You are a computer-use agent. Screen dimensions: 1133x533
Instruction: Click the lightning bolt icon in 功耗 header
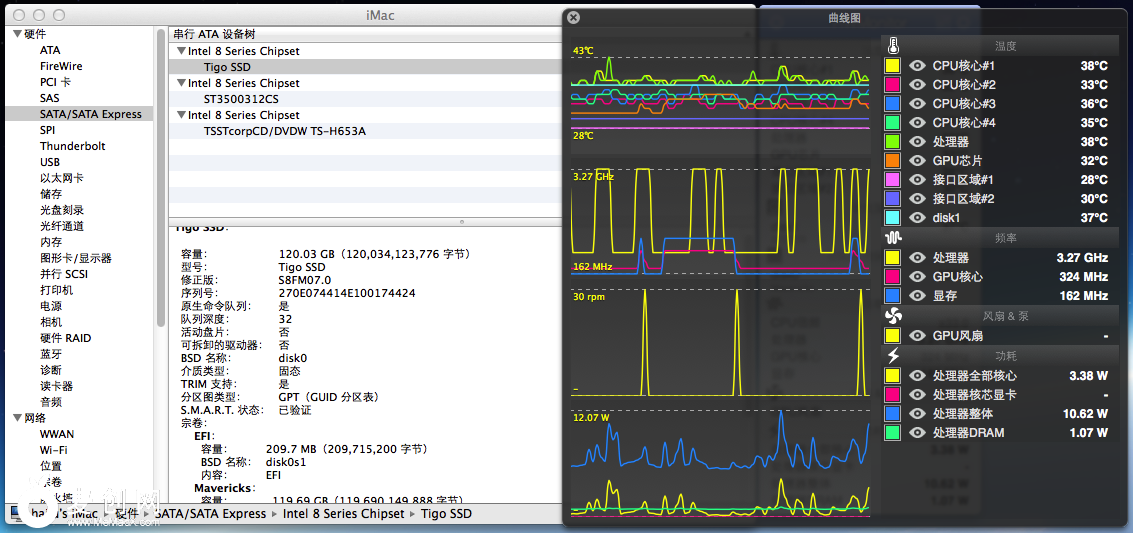pyautogui.click(x=893, y=355)
